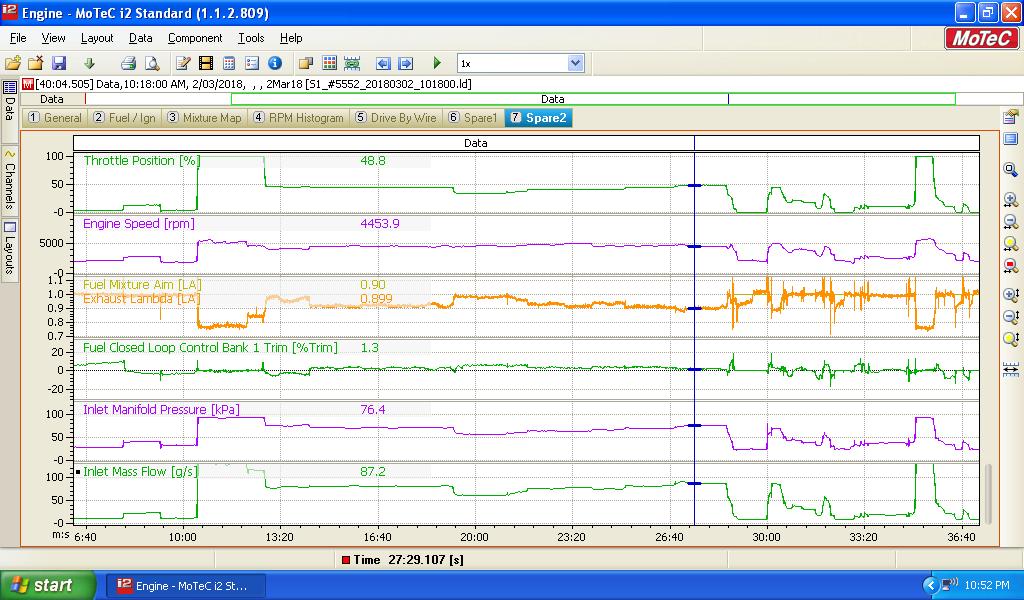Click the overlapping windows worksheet icon
Screen dimensions: 1024x600
pyautogui.click(x=306, y=63)
